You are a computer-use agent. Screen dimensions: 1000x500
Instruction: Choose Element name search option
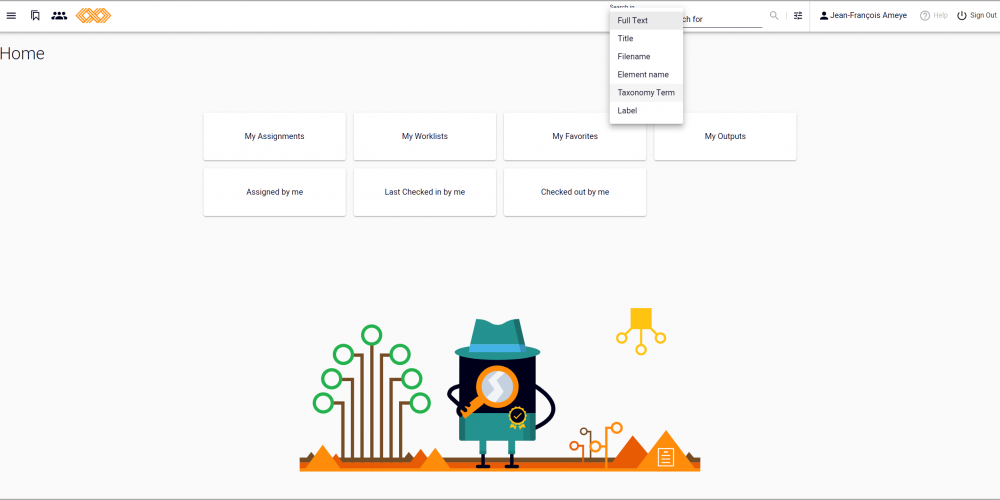(646, 75)
